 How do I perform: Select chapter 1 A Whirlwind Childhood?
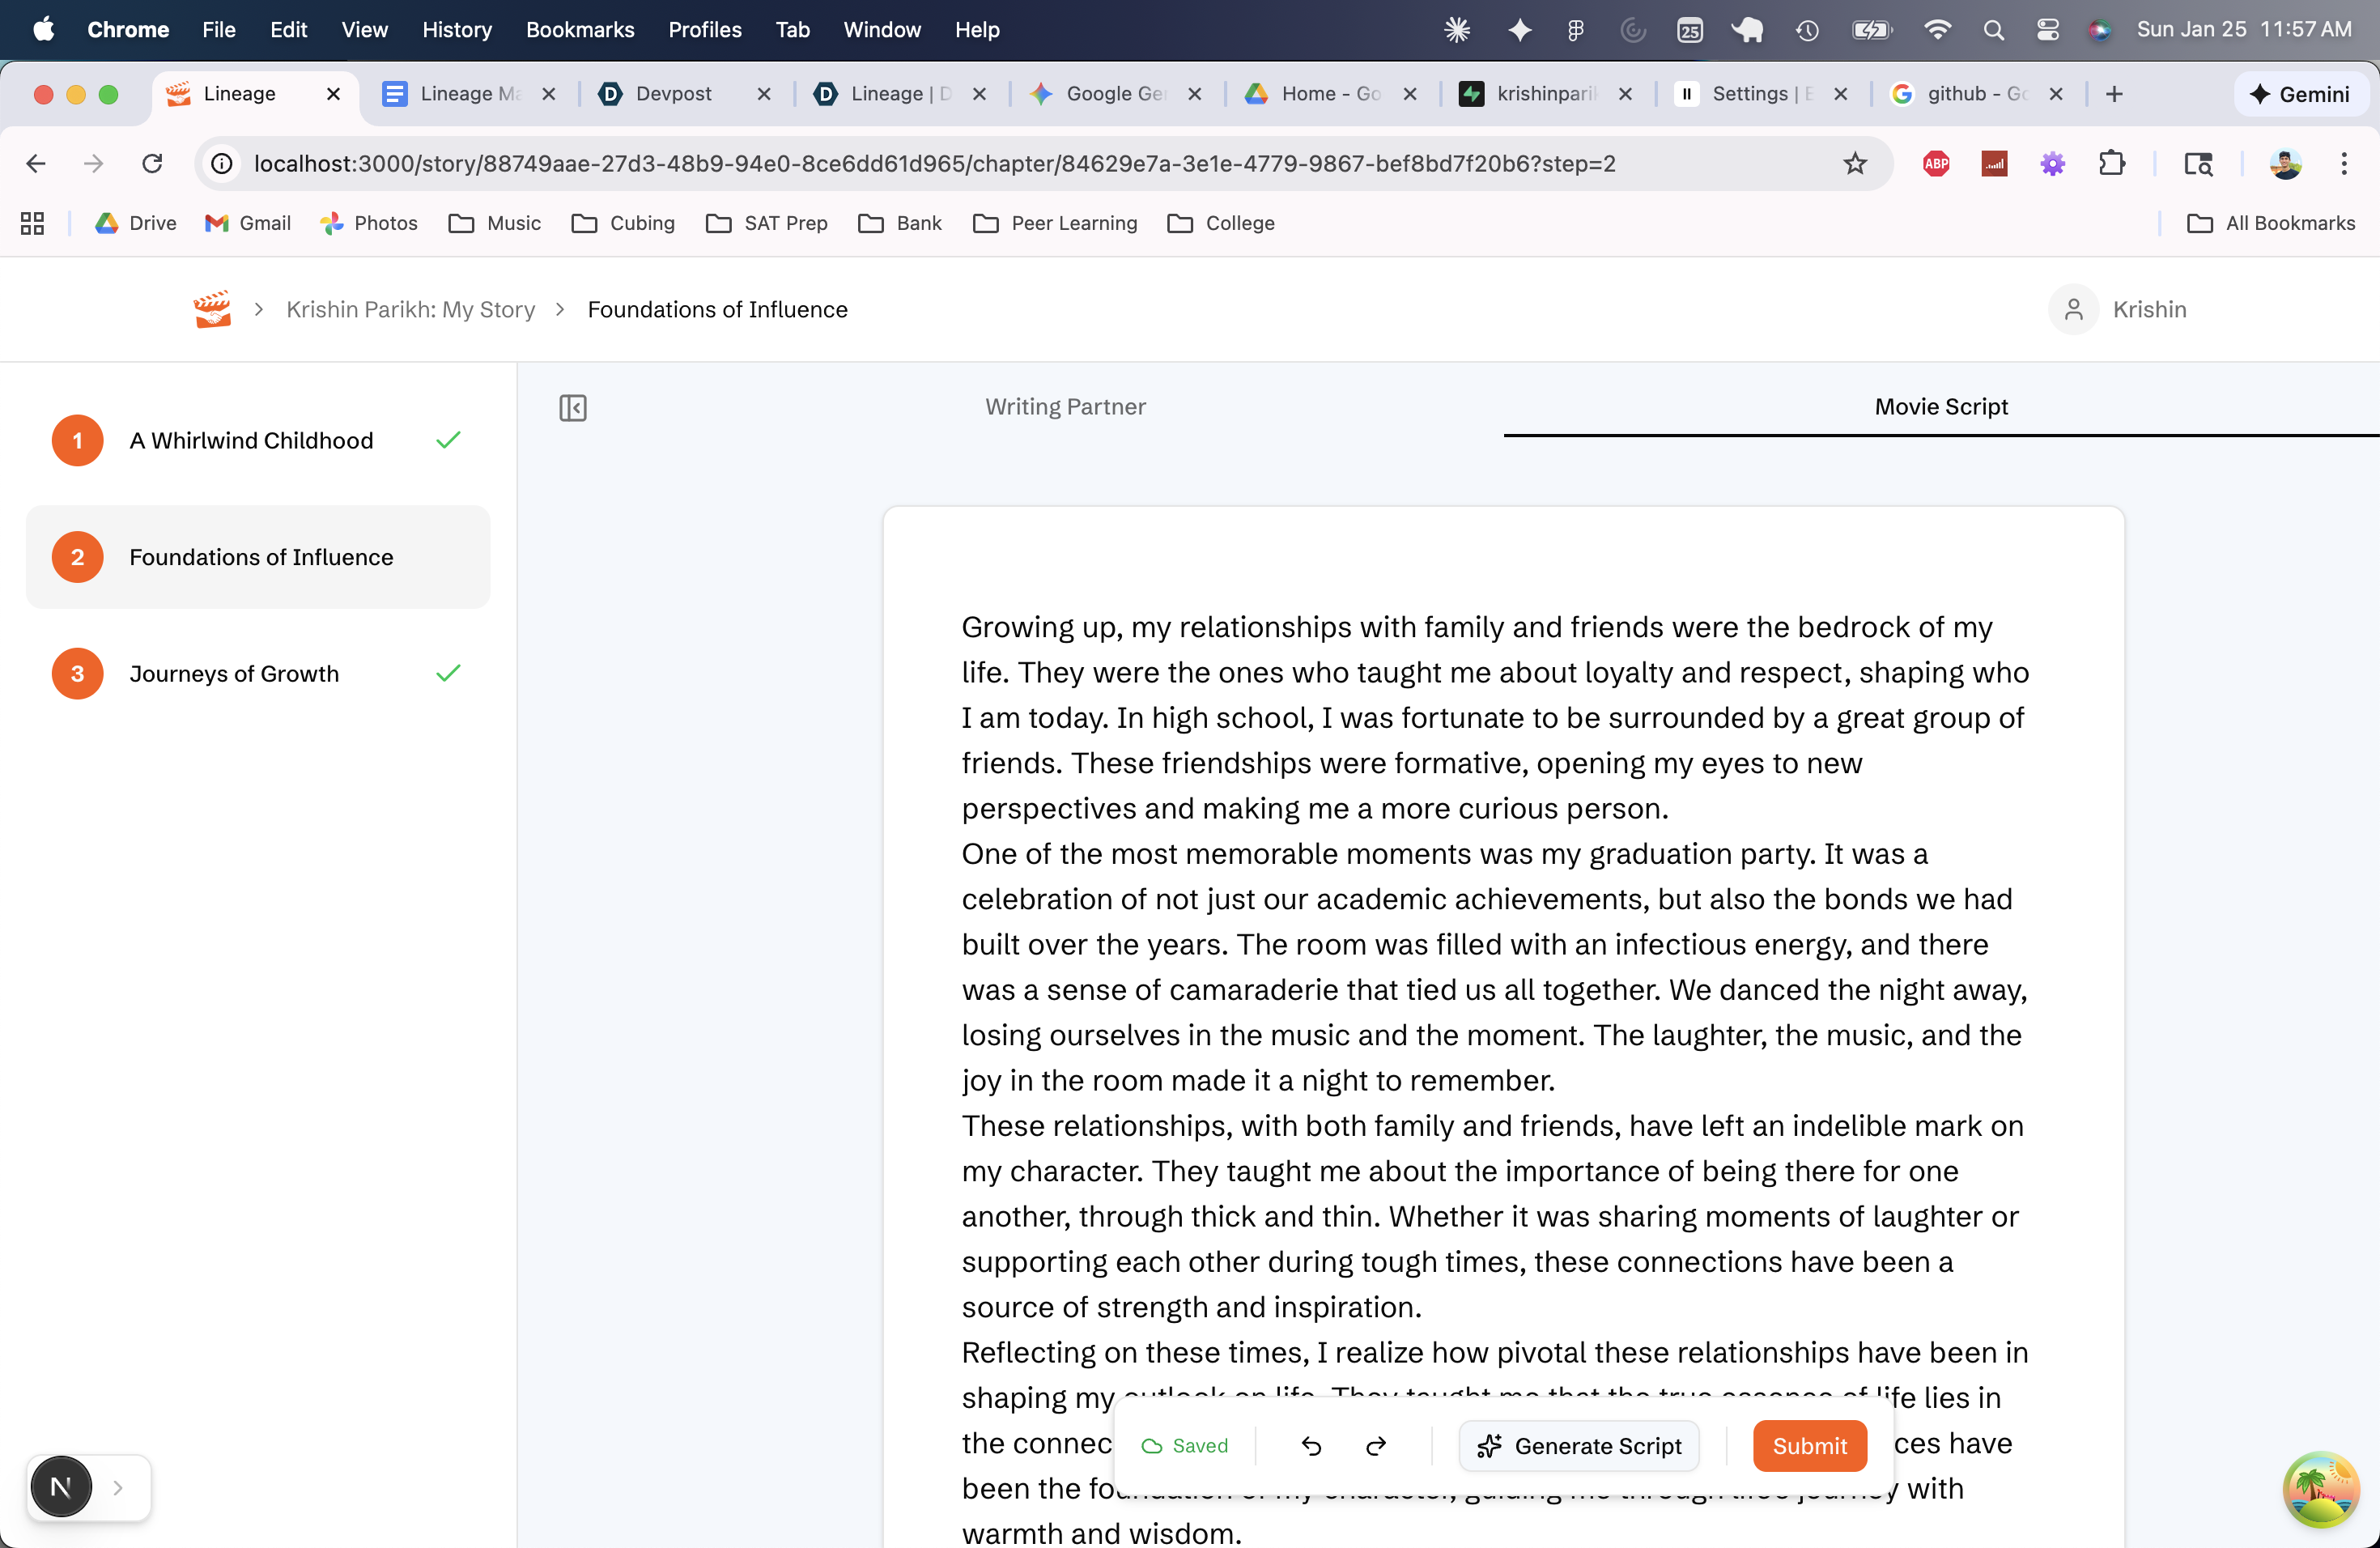pos(251,441)
